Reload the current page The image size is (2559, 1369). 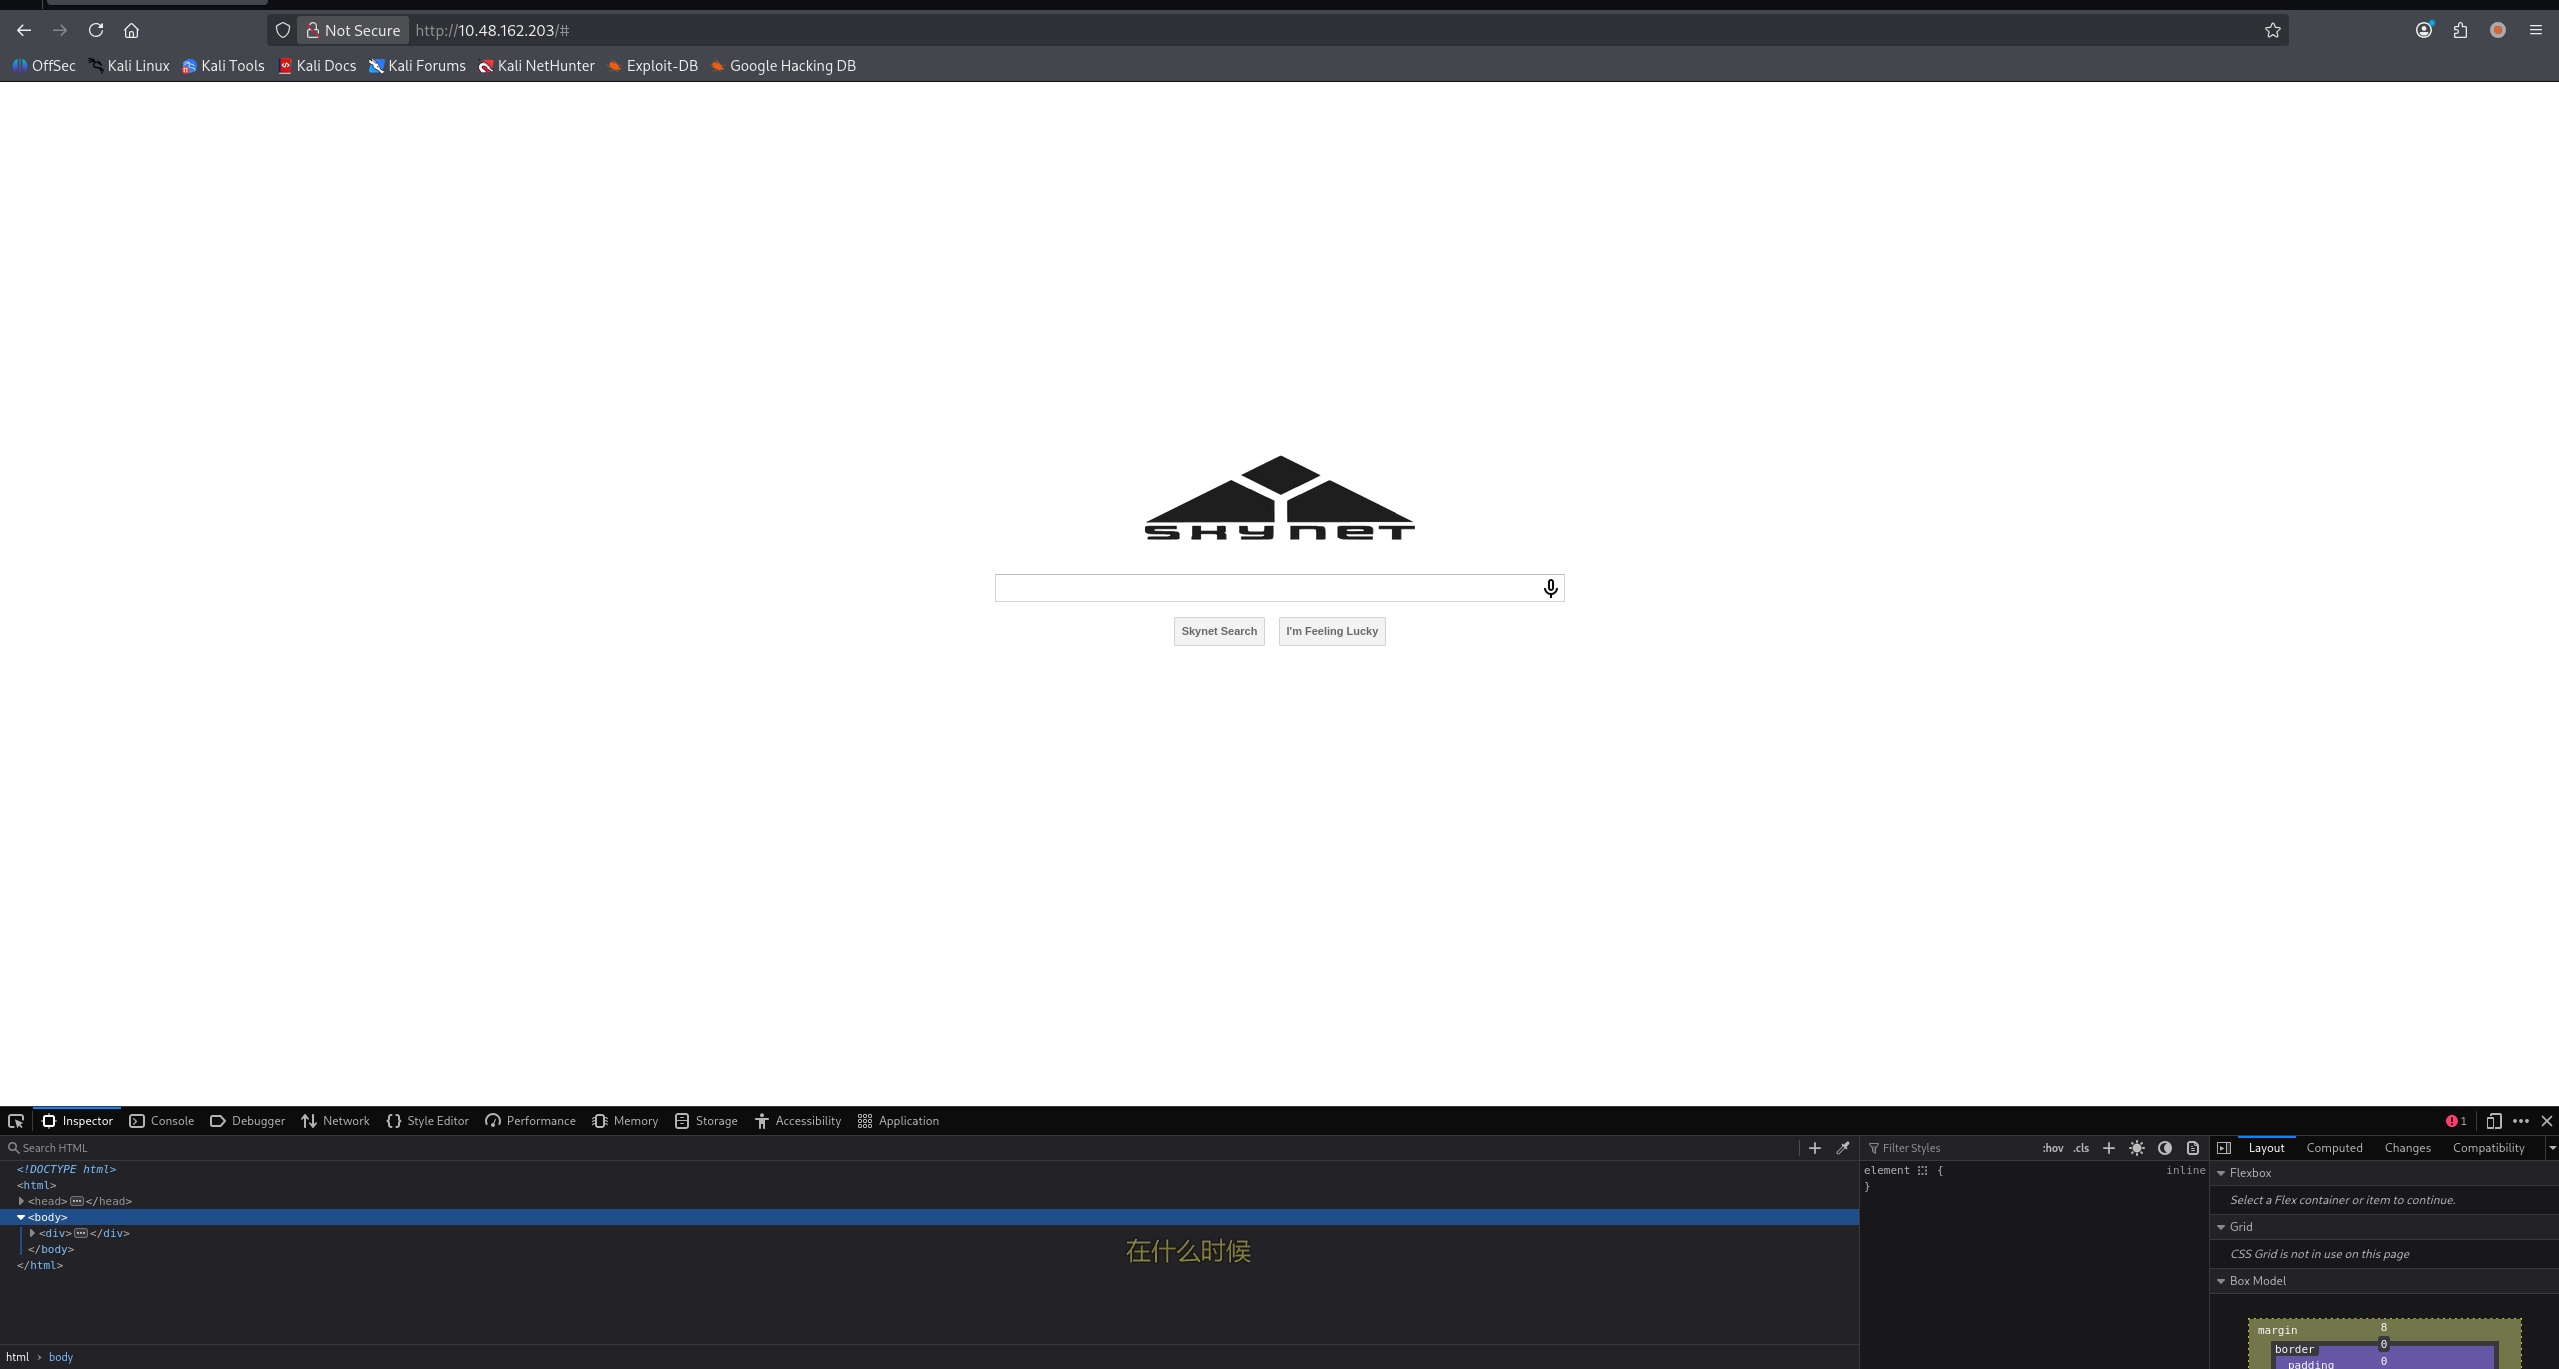[x=96, y=30]
